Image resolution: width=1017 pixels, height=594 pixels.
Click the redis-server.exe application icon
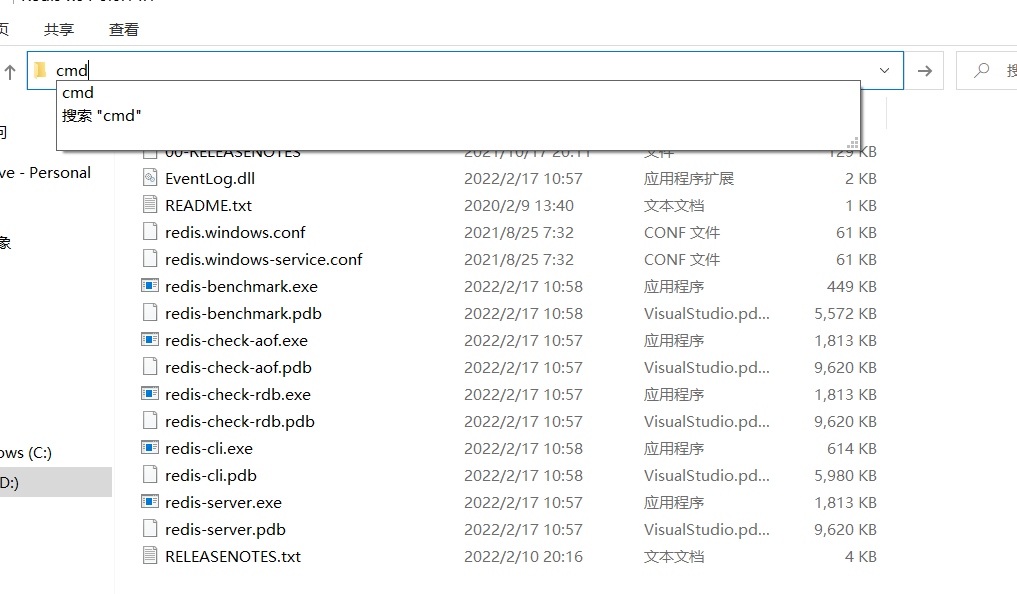(x=150, y=502)
